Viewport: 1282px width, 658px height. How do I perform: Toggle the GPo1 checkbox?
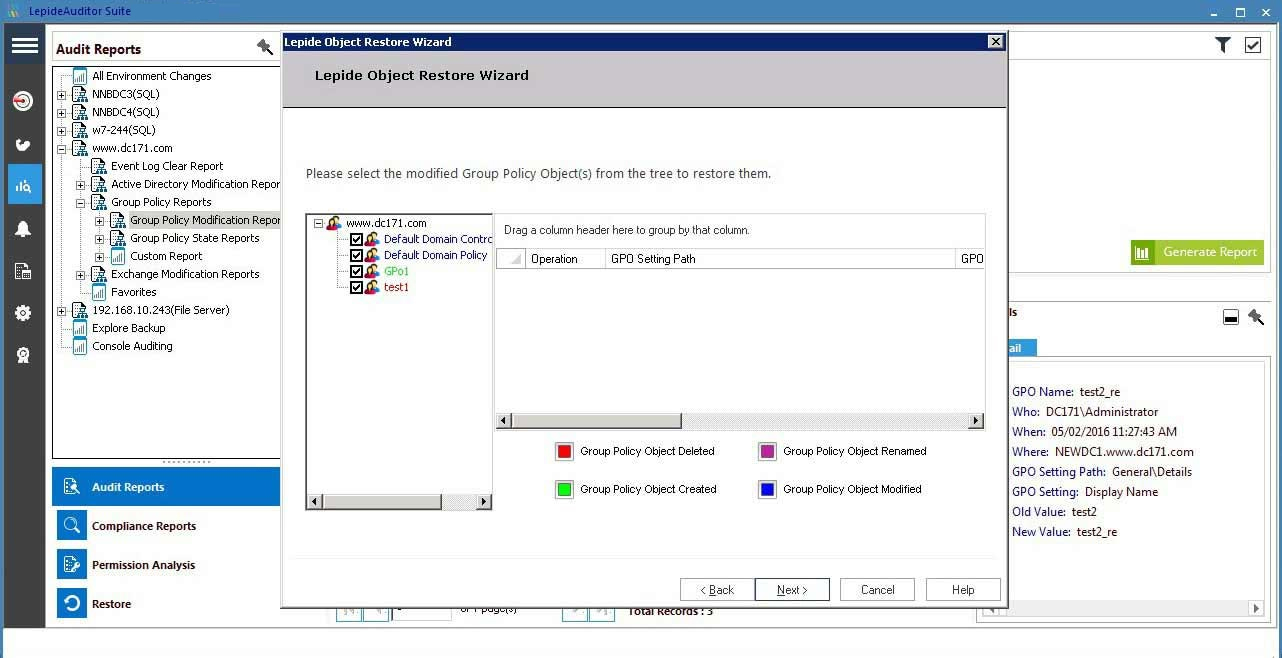(356, 272)
